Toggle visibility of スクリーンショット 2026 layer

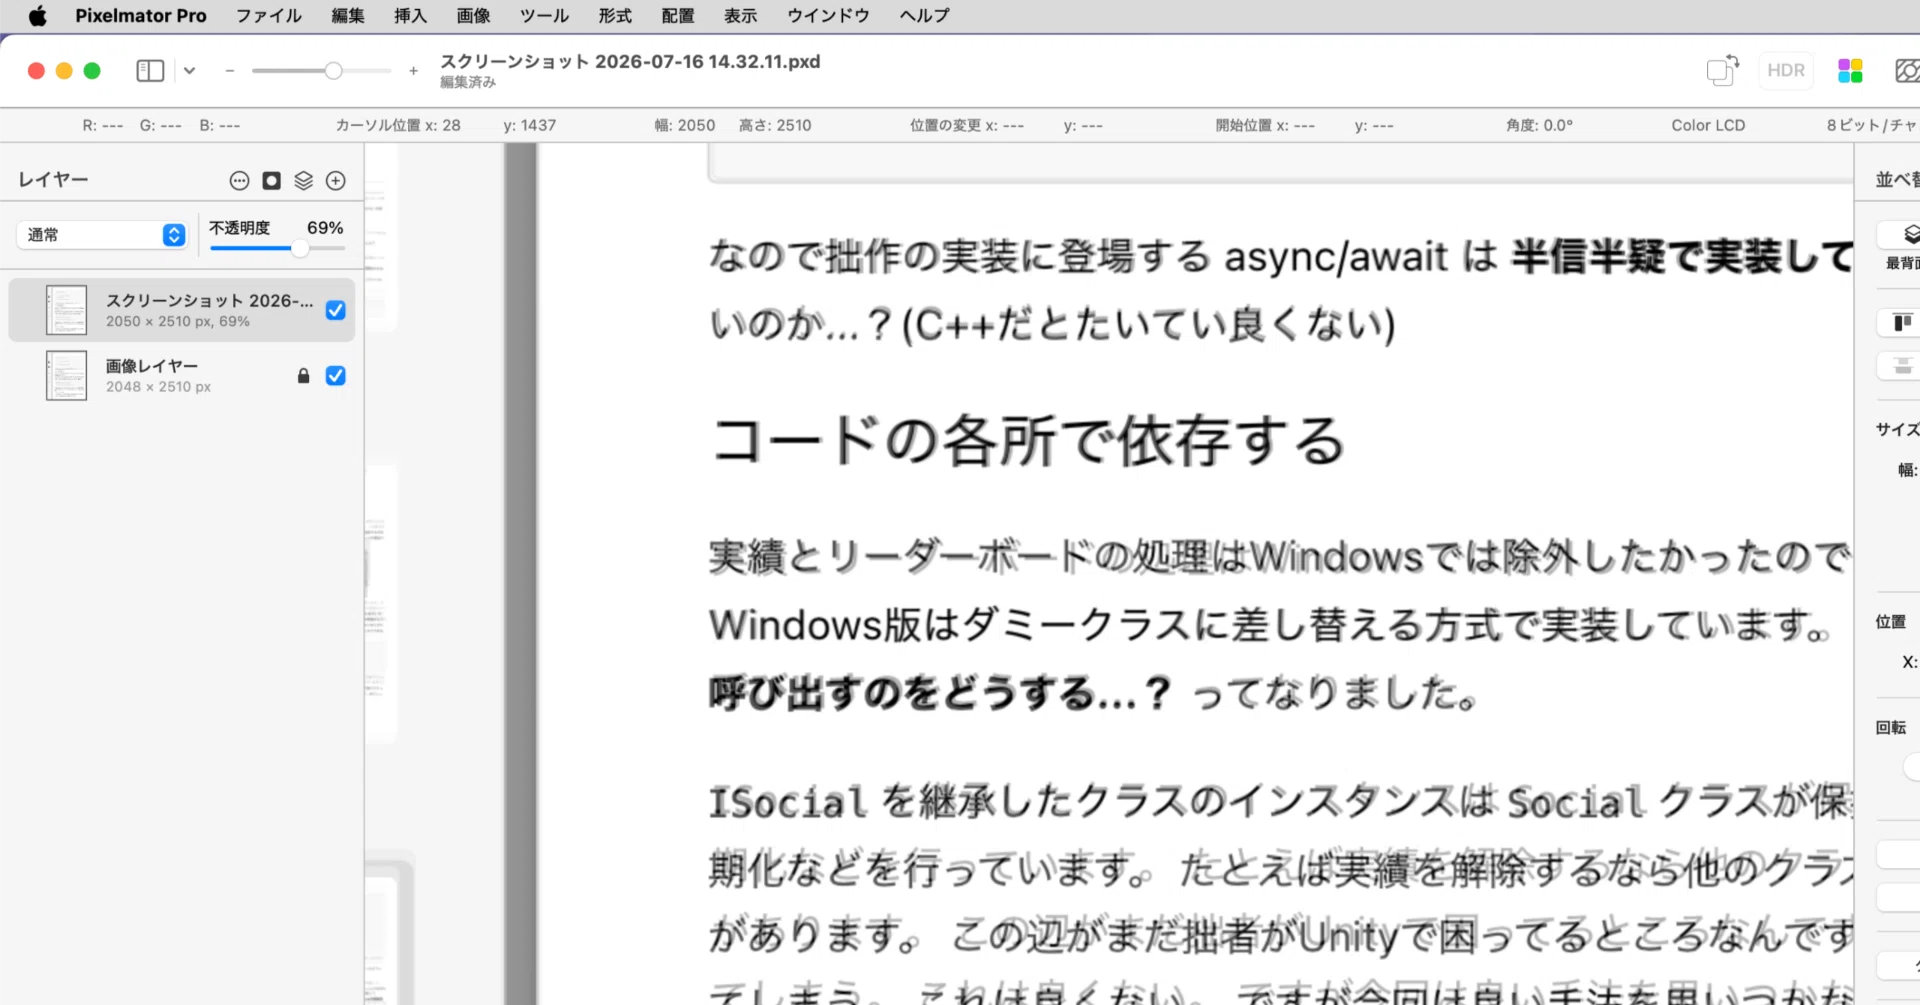(336, 310)
